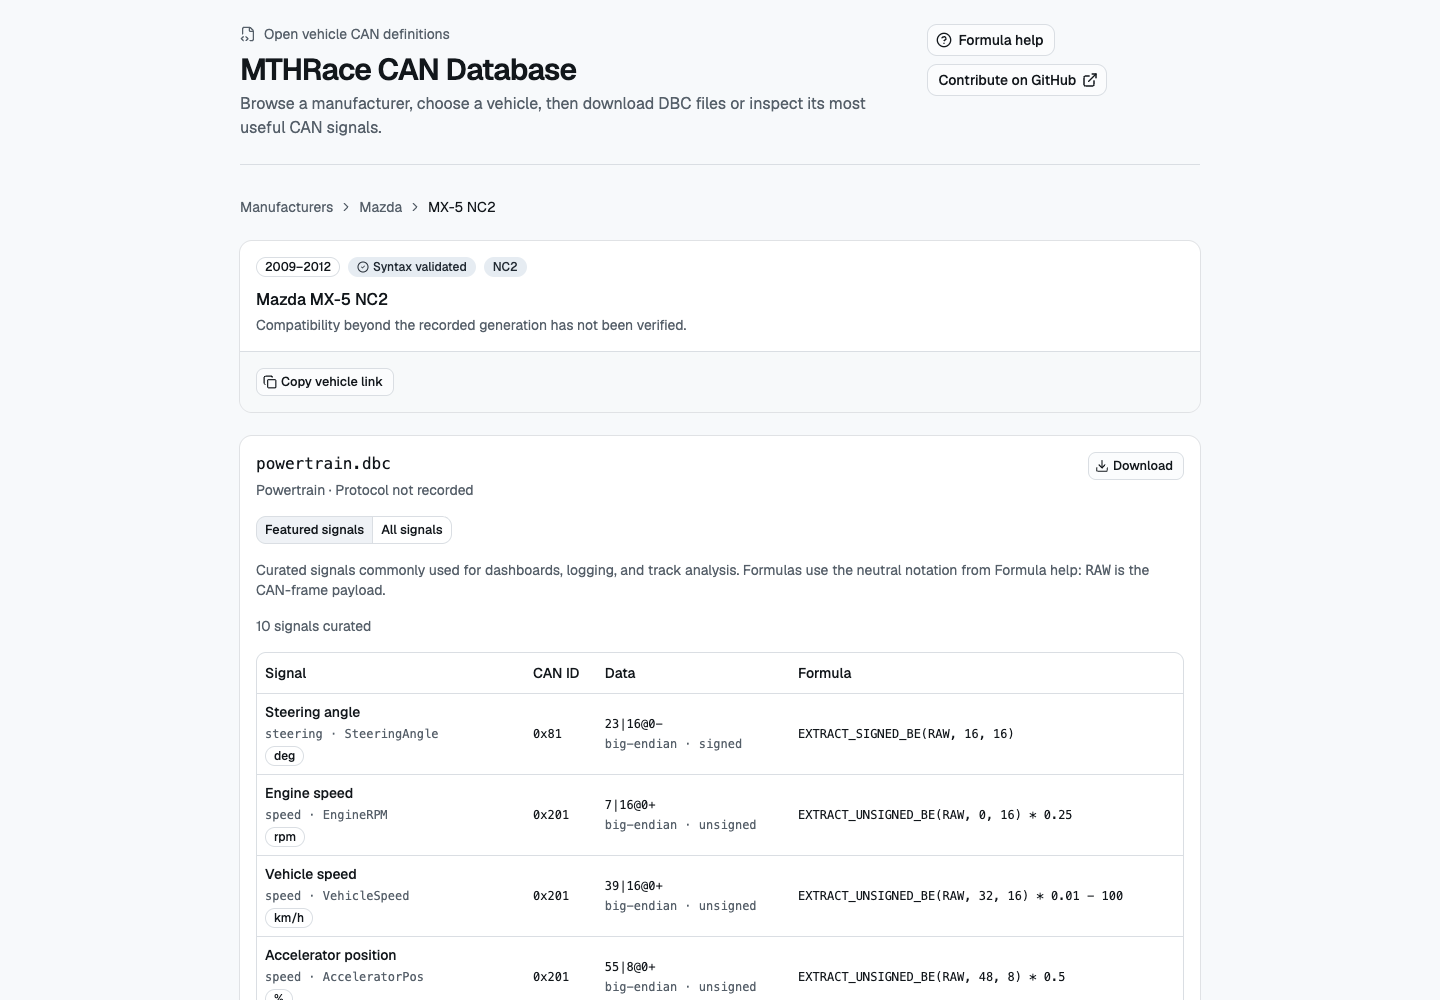Copy the vehicle link
Image resolution: width=1440 pixels, height=1000 pixels.
pyautogui.click(x=325, y=382)
